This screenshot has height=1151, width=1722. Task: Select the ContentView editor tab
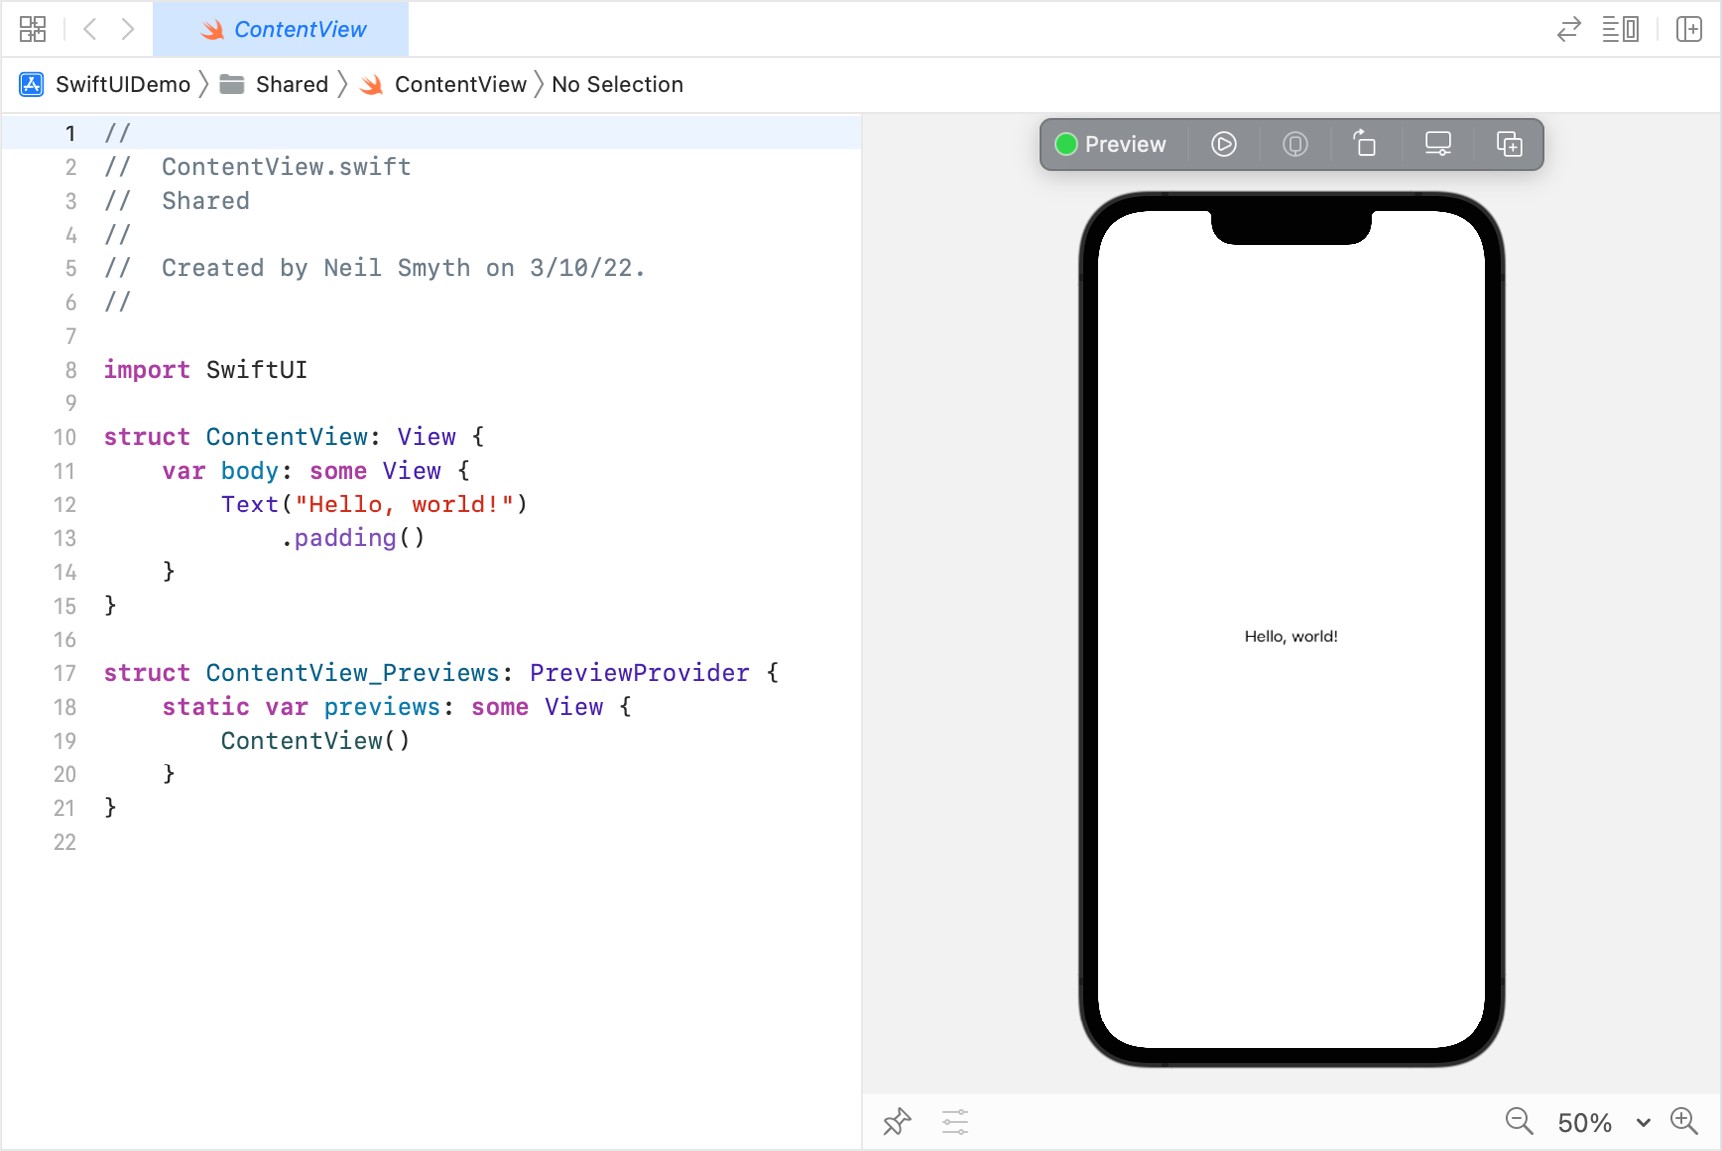[x=281, y=29]
